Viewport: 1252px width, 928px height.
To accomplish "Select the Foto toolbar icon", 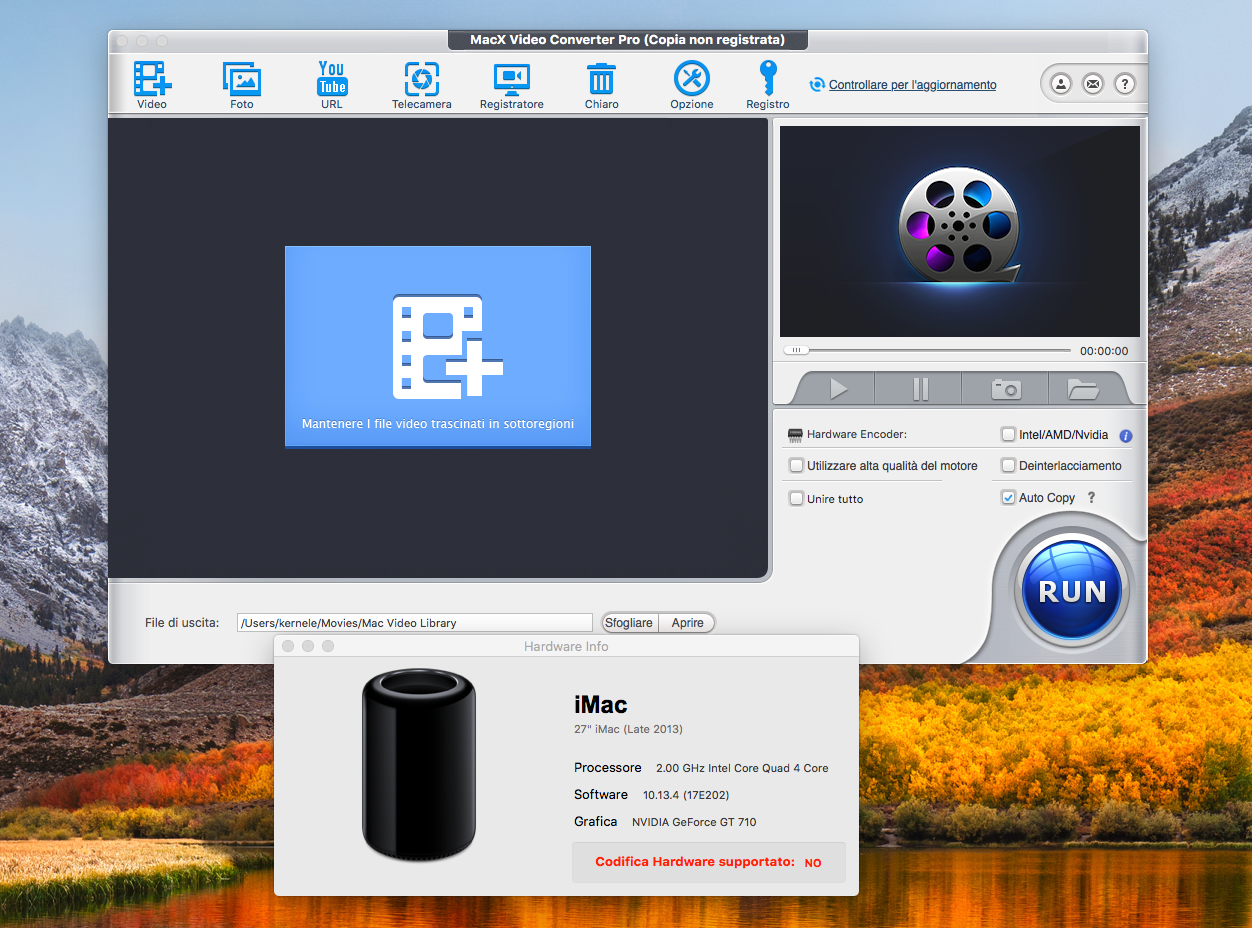I will click(x=242, y=84).
